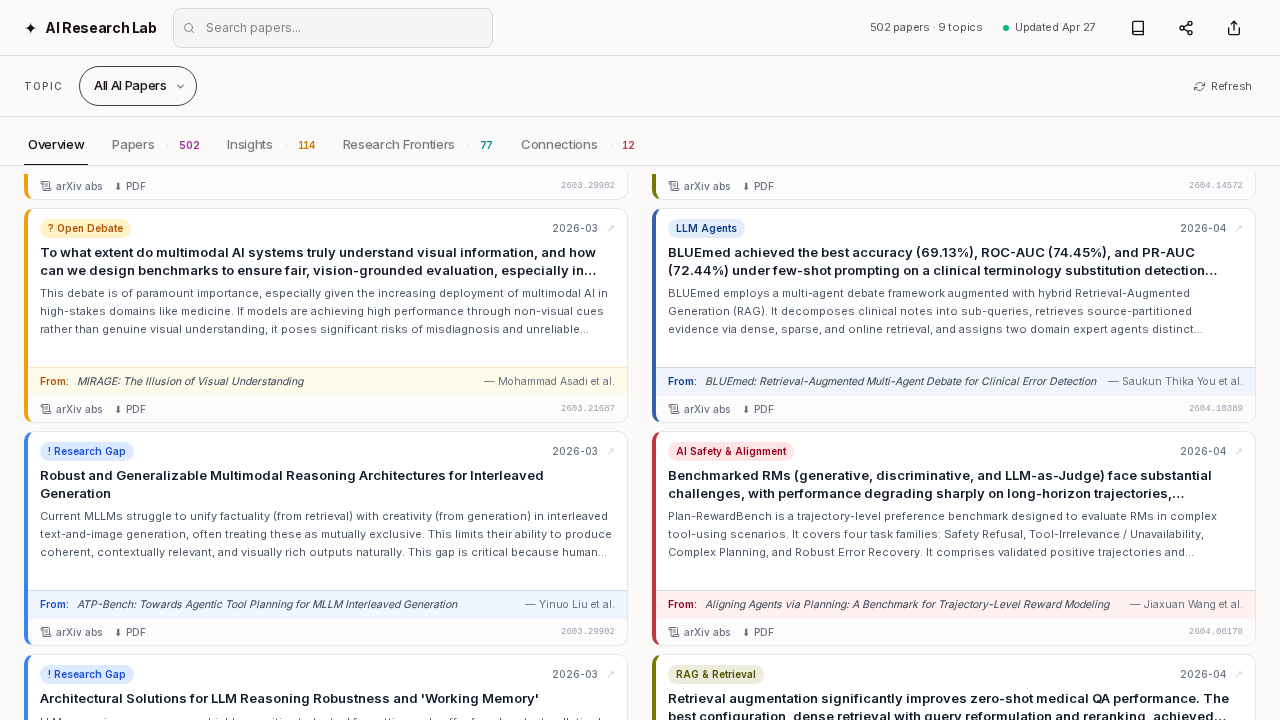
Task: Open external link arrow on Plan-RewardBench card
Action: click(1239, 451)
